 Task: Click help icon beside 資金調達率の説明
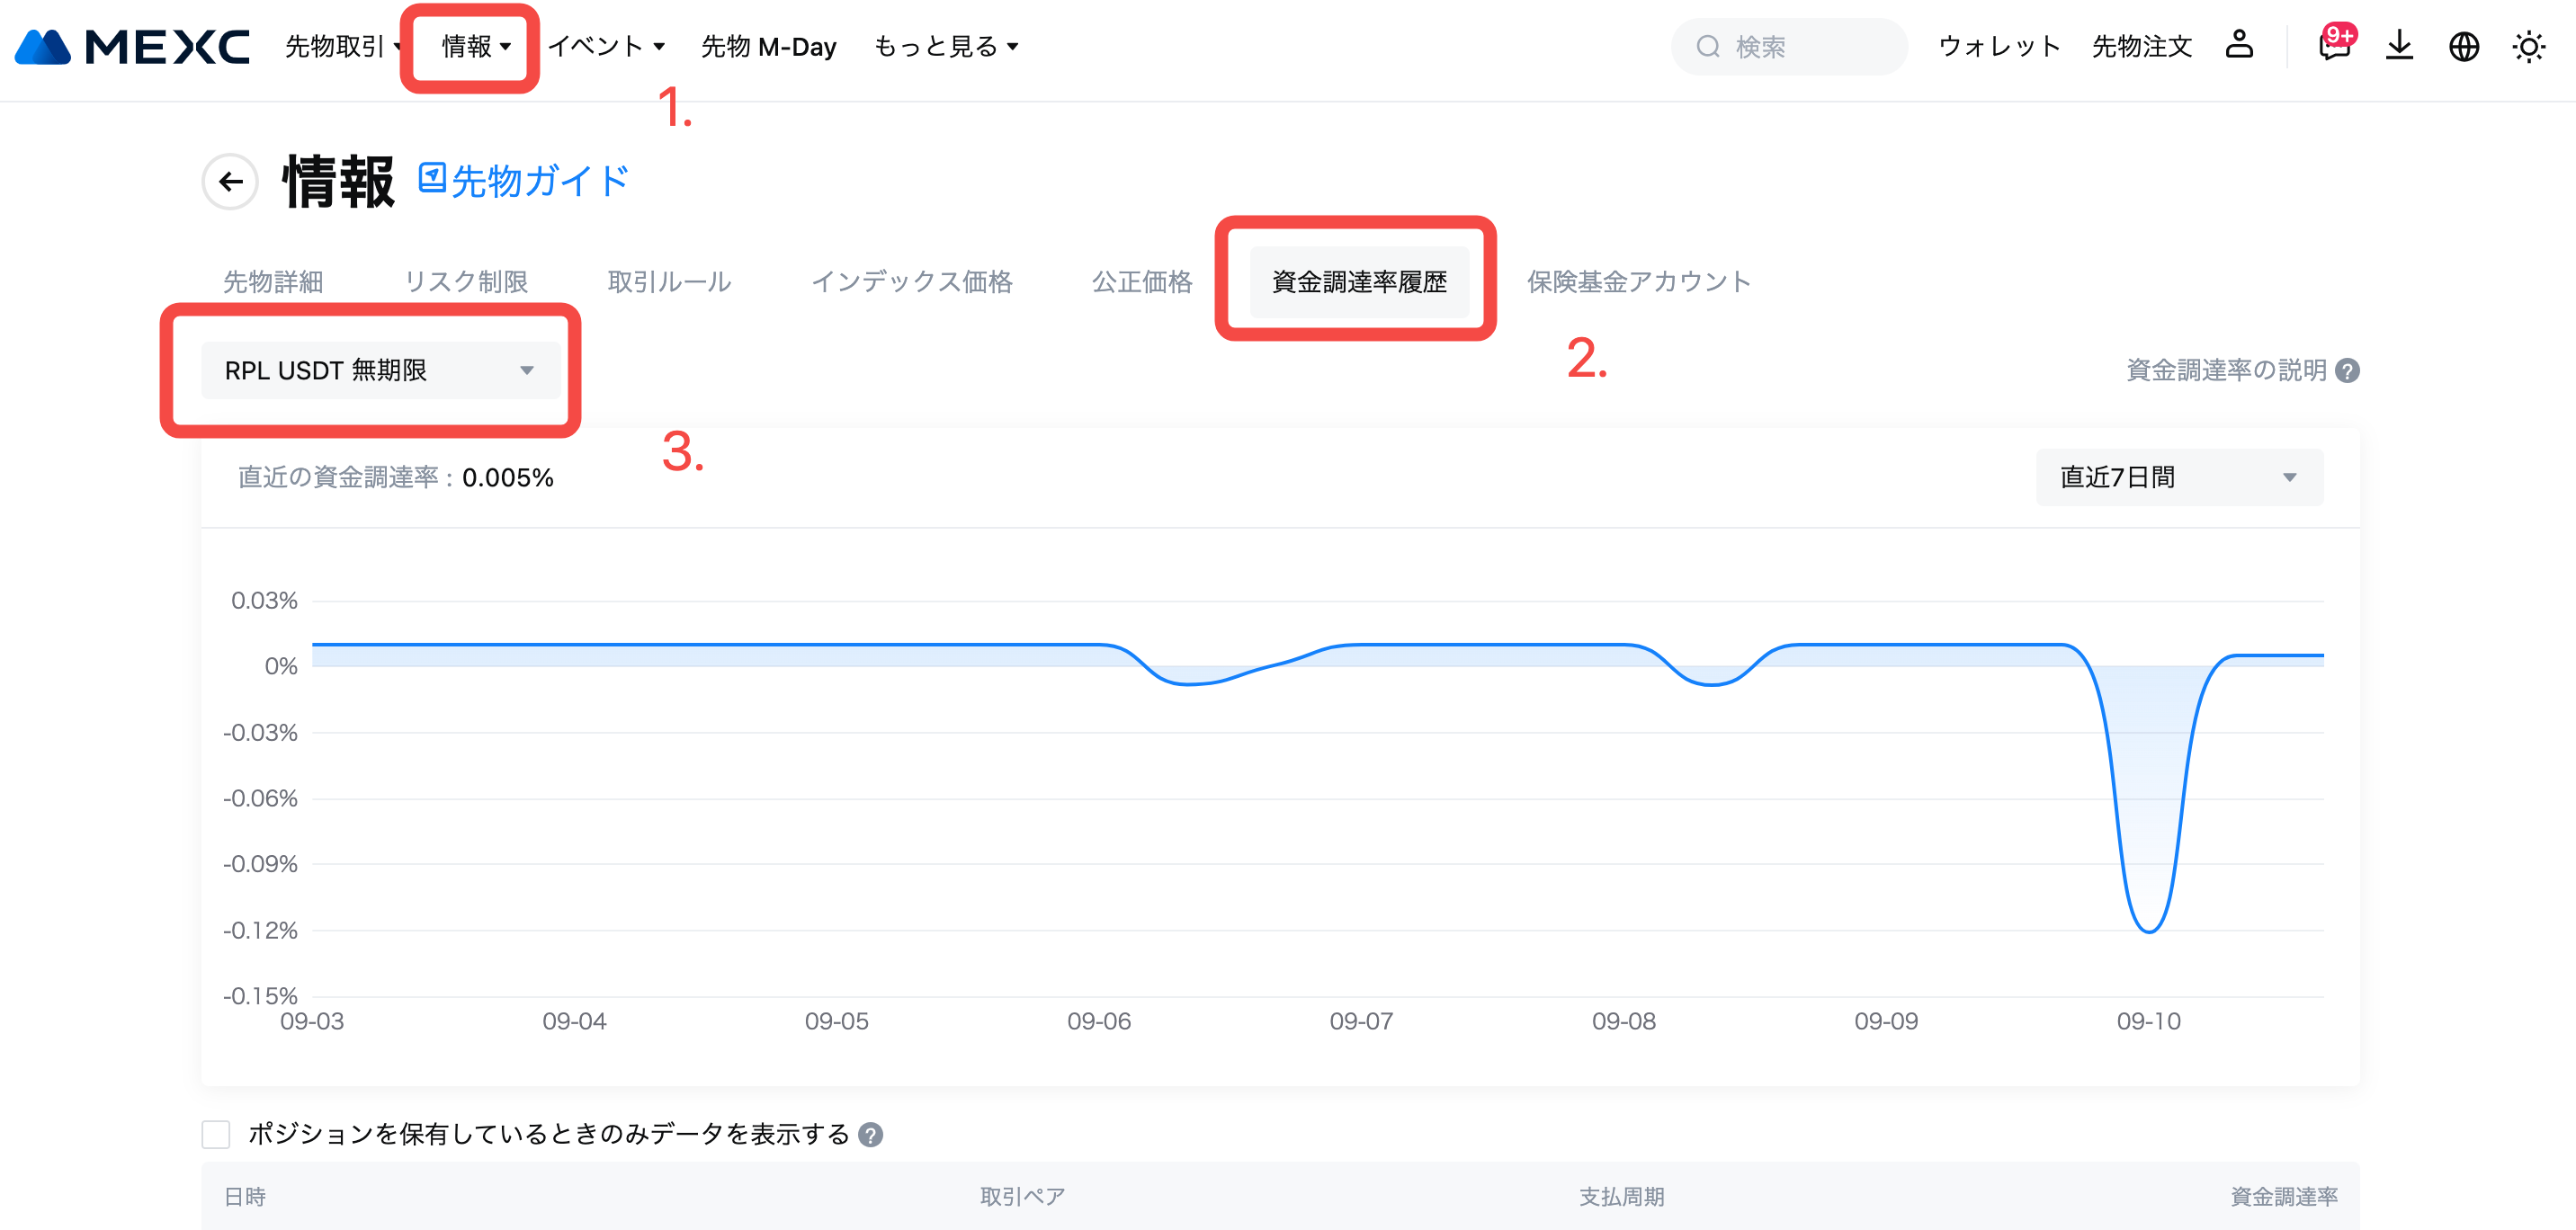pyautogui.click(x=2347, y=370)
